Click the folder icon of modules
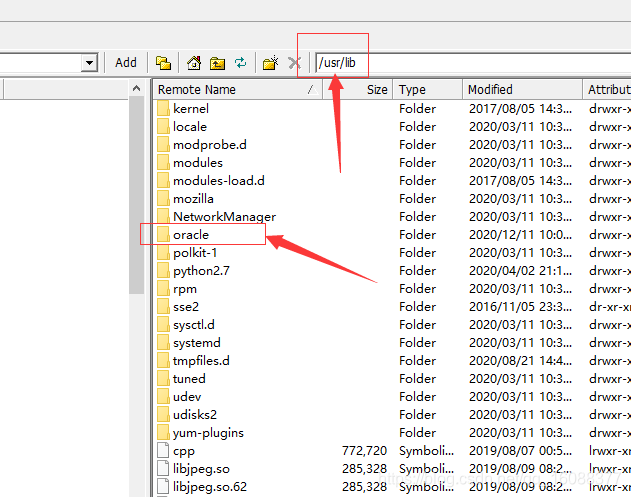Viewport: 631px width, 497px height. click(x=163, y=163)
